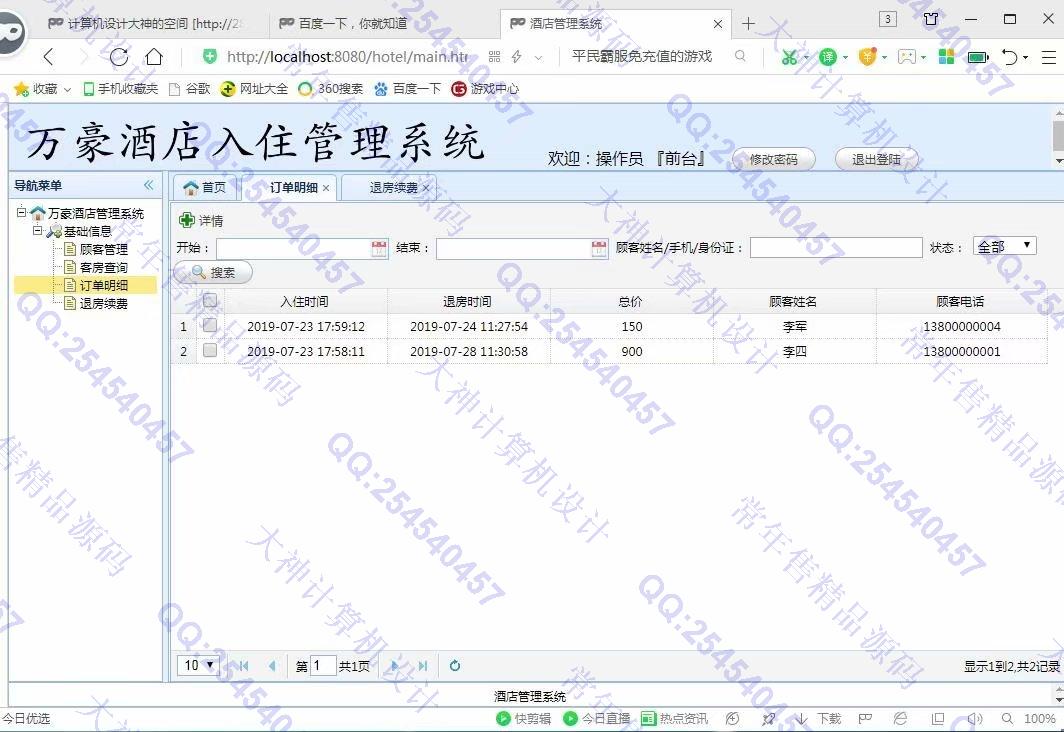Click the browser URL address field
Viewport: 1064px width, 732px height.
347,57
